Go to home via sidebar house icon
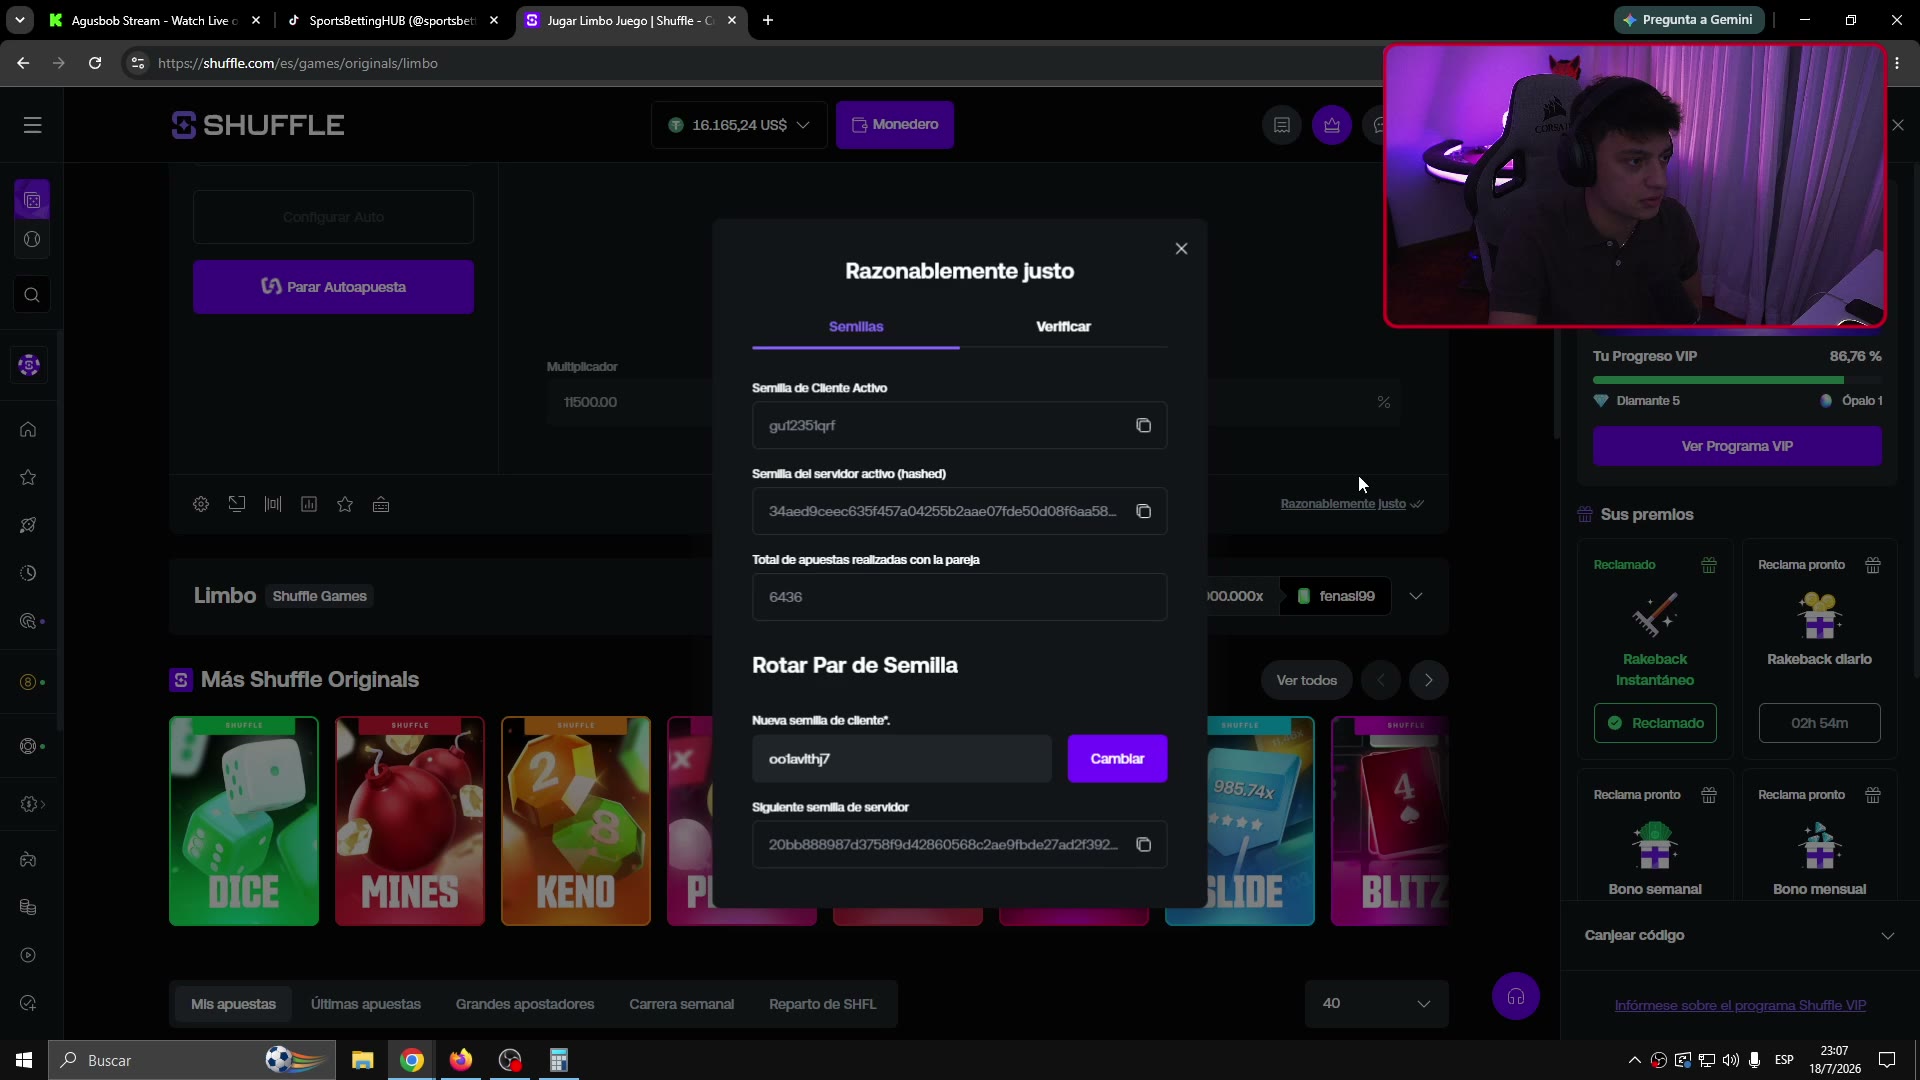 [x=28, y=429]
